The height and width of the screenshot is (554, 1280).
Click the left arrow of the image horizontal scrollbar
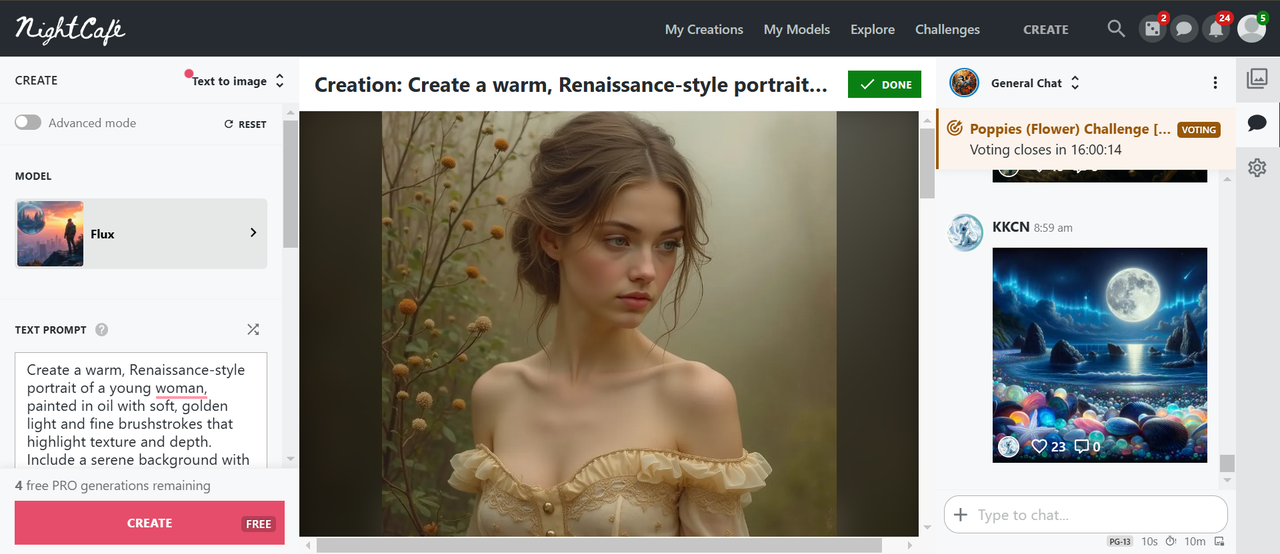pyautogui.click(x=309, y=546)
